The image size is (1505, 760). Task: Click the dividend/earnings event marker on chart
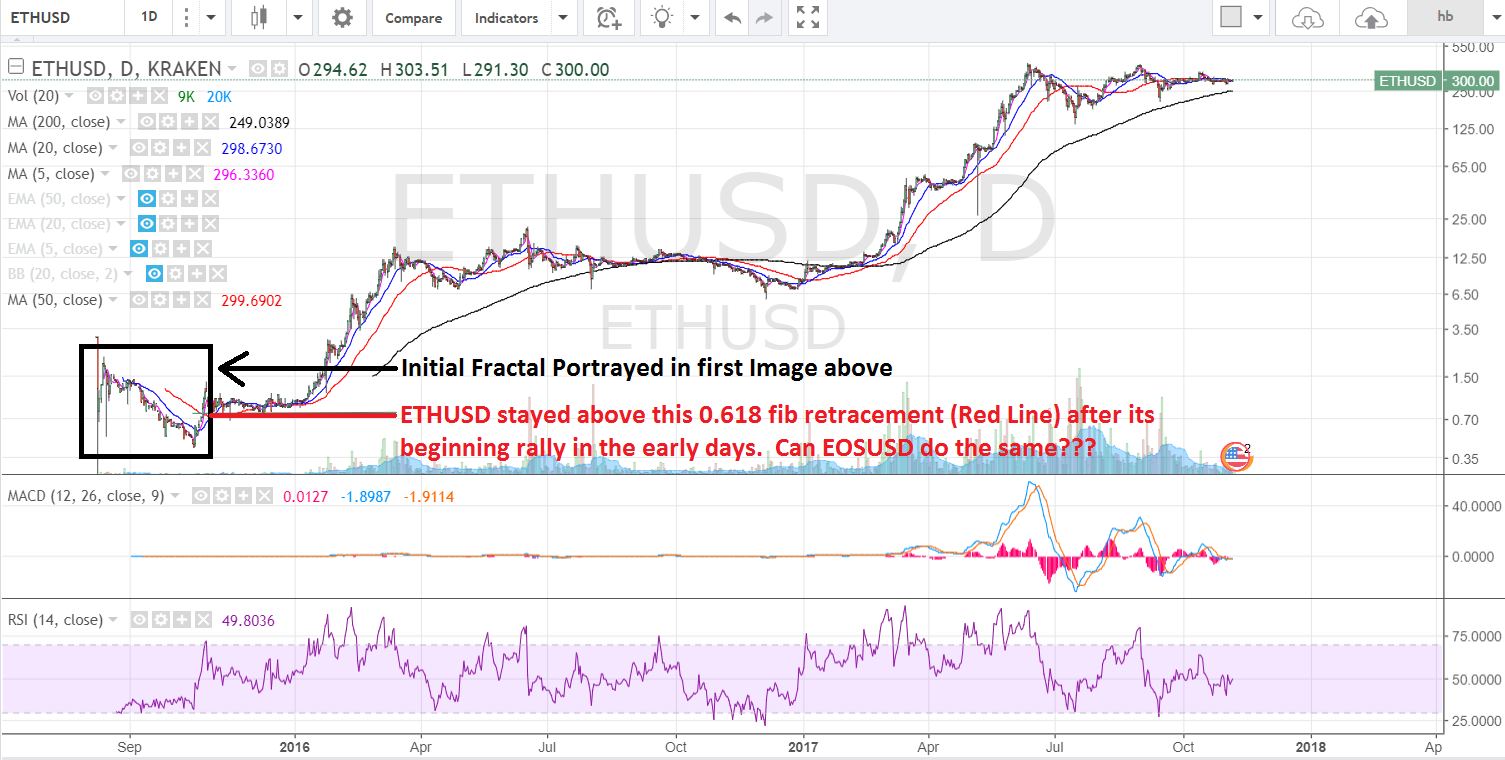point(1237,457)
